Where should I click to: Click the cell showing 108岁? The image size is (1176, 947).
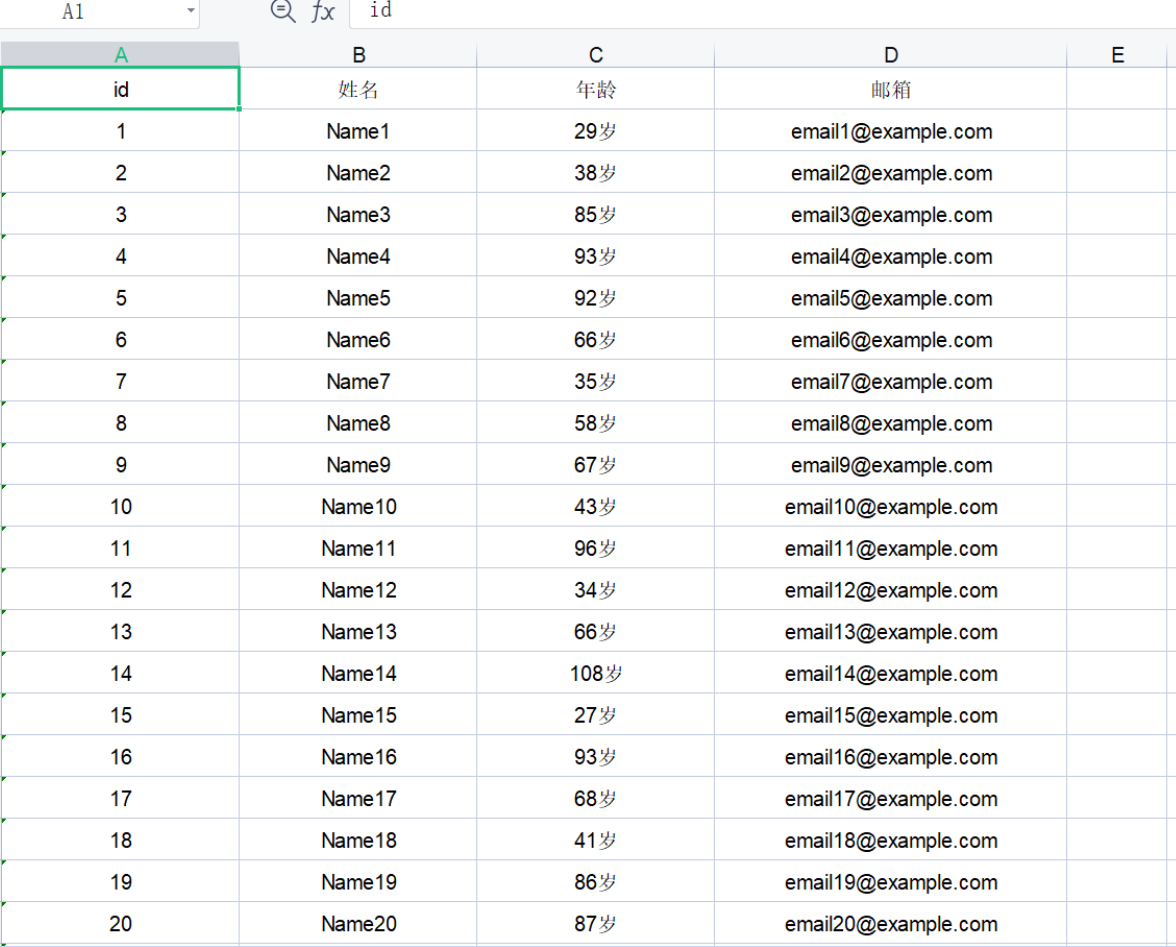595,673
